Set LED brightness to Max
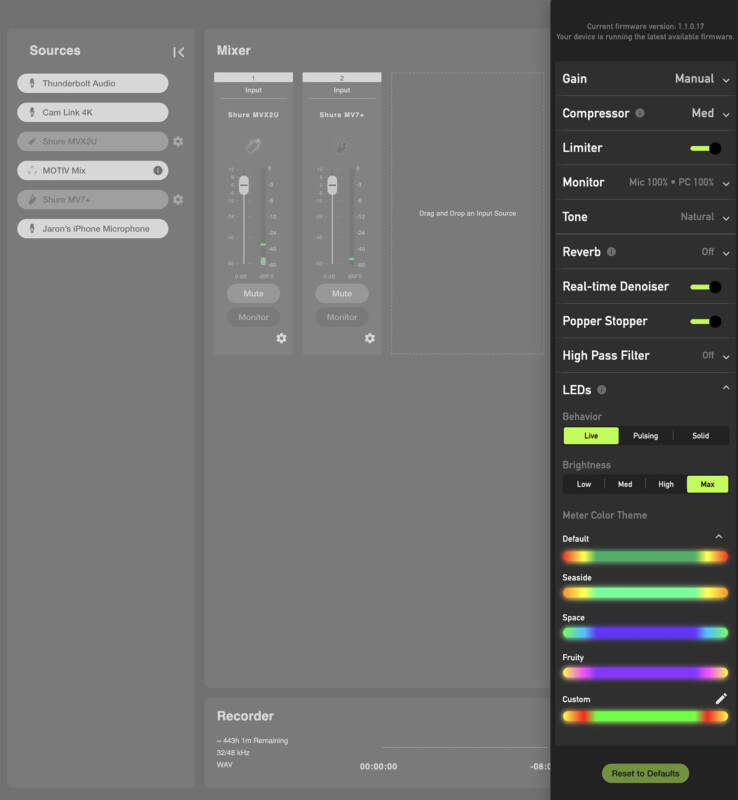Screen dimensions: 738x800 point(707,484)
